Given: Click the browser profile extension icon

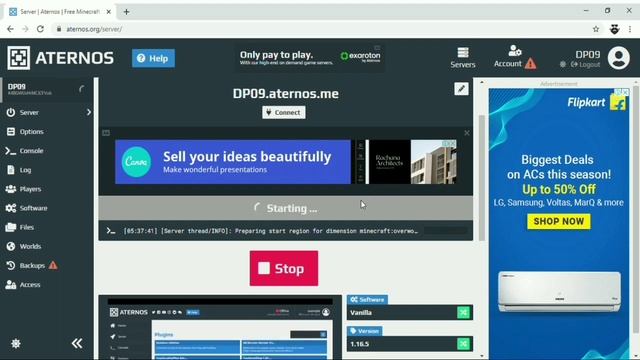Looking at the screenshot, I should [614, 29].
